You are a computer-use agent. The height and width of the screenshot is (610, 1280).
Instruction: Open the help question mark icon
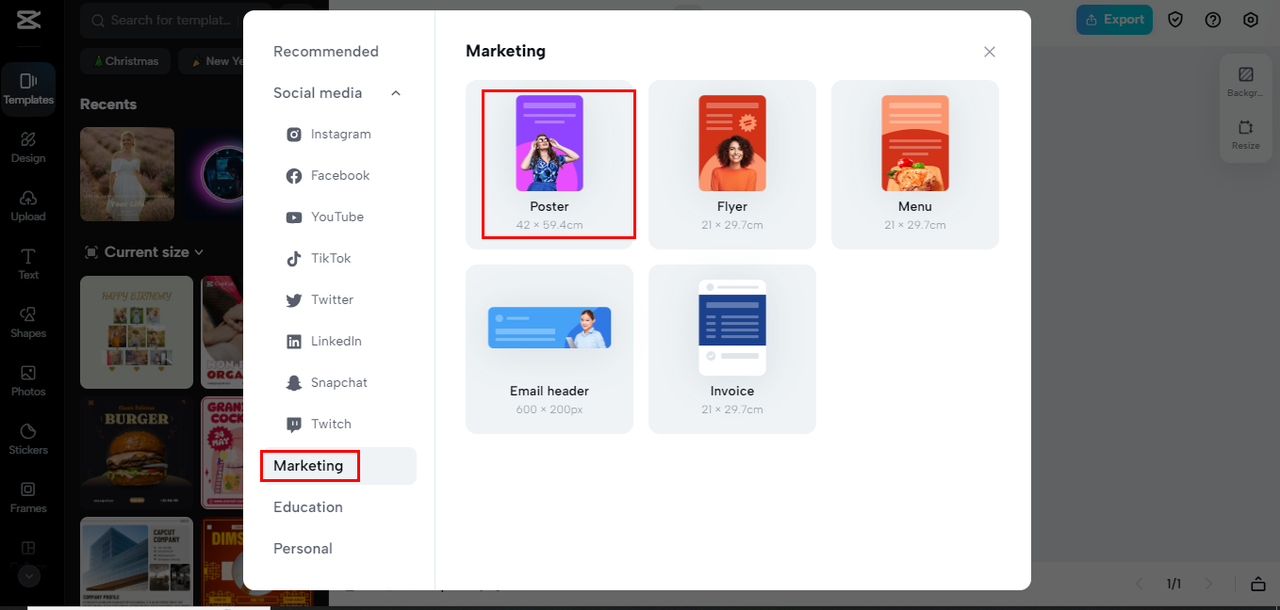1213,19
